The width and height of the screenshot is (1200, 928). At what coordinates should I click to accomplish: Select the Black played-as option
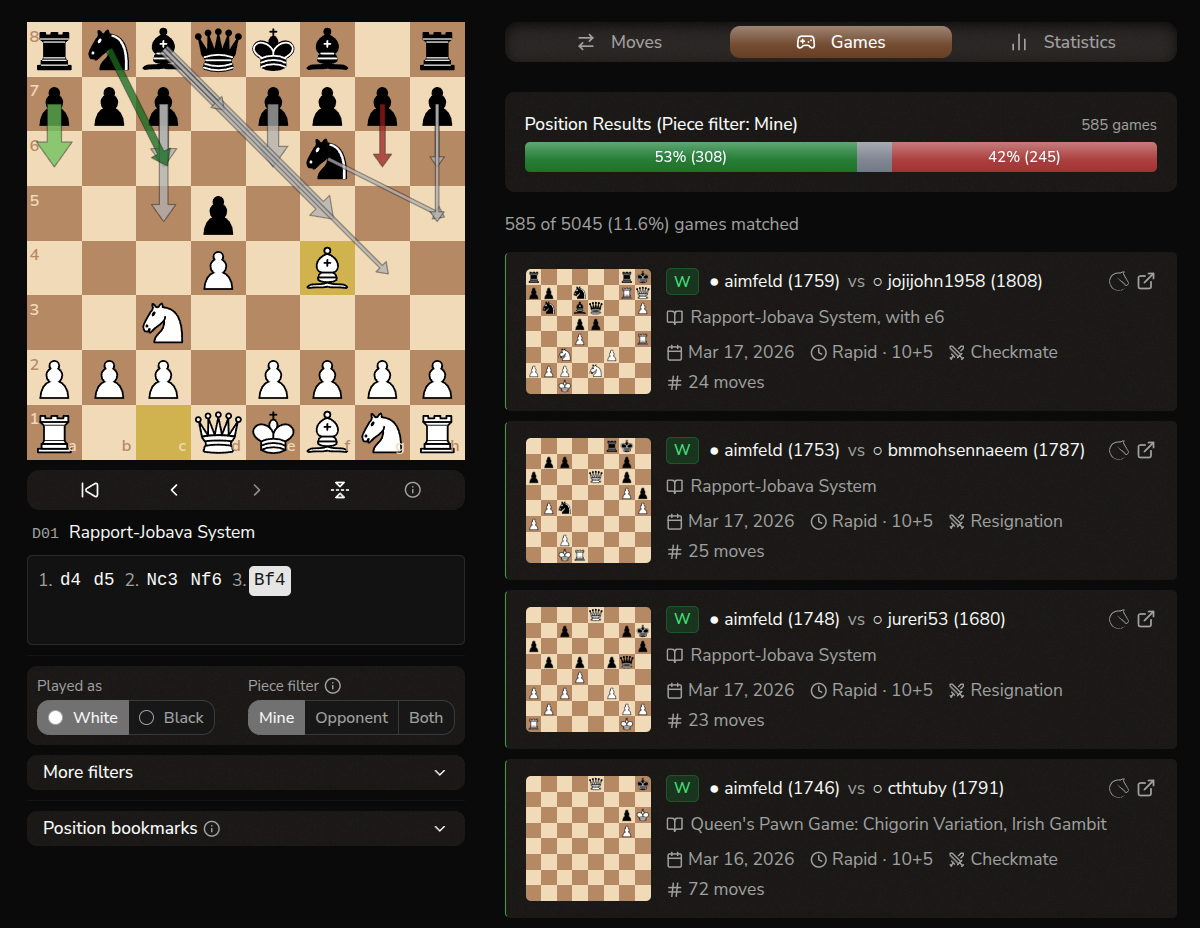click(172, 717)
